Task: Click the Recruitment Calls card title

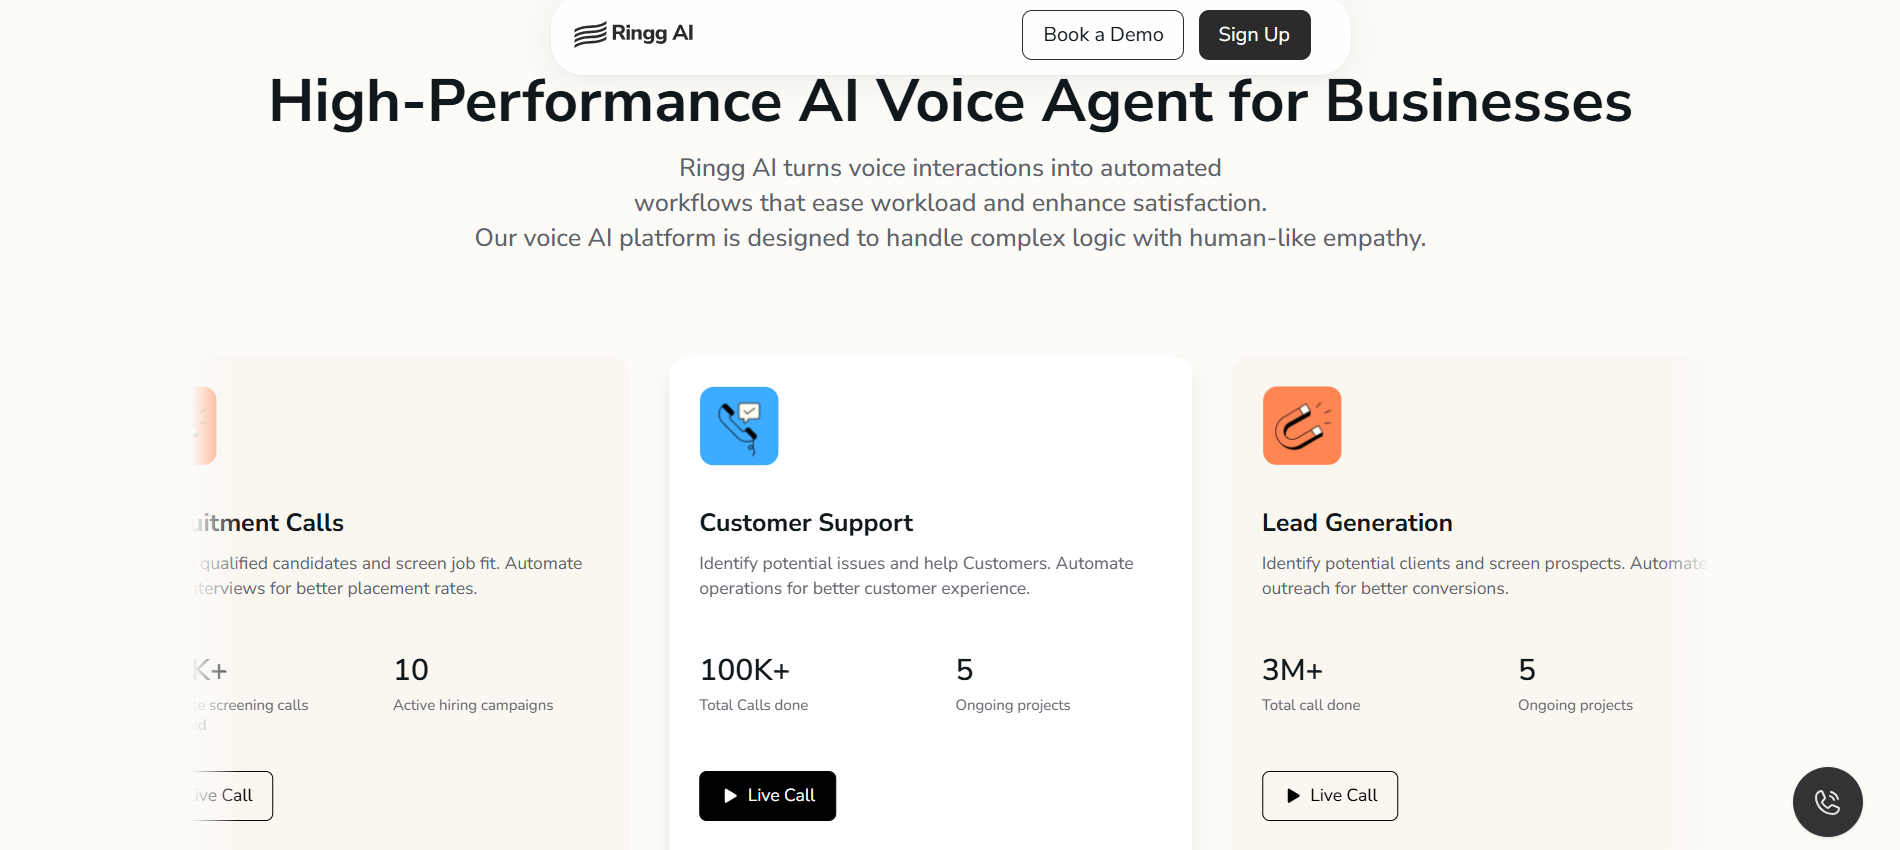Action: [270, 523]
